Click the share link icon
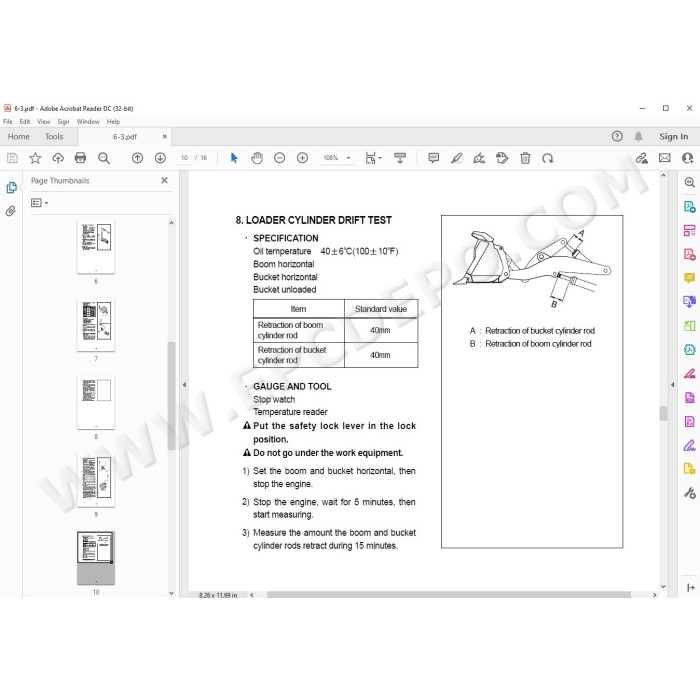700x700 pixels. click(x=642, y=158)
